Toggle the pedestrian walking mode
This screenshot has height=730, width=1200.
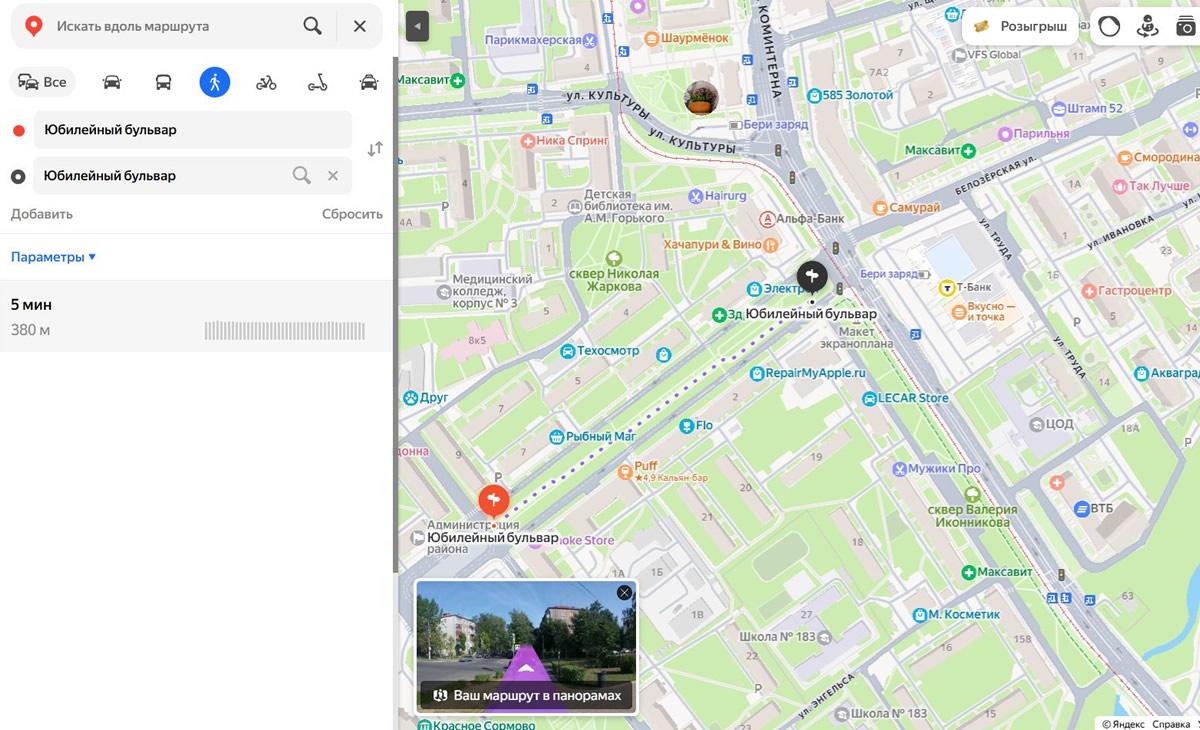click(214, 82)
